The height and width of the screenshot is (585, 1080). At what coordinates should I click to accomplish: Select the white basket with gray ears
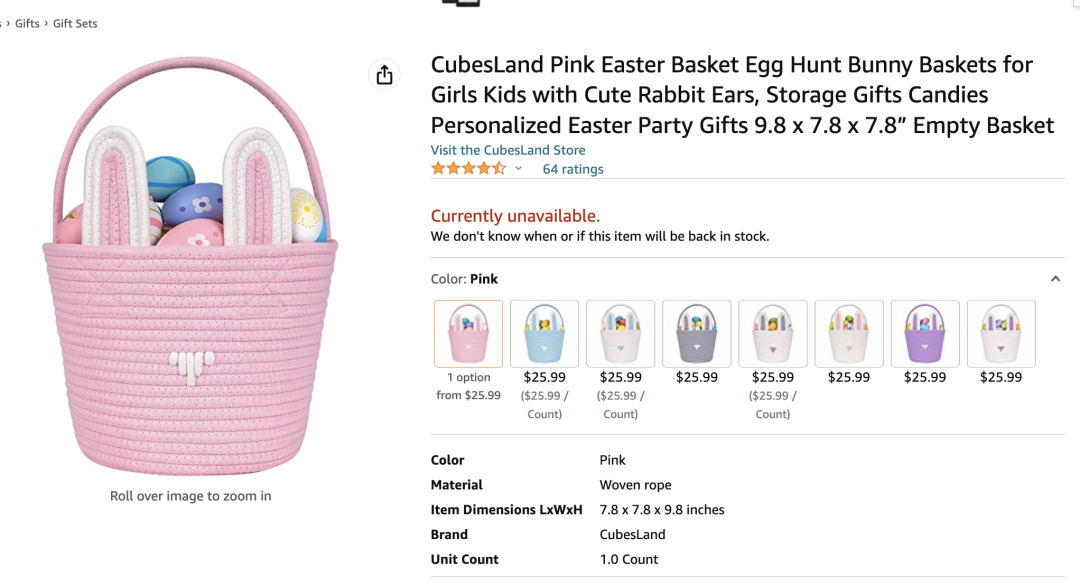(x=772, y=333)
